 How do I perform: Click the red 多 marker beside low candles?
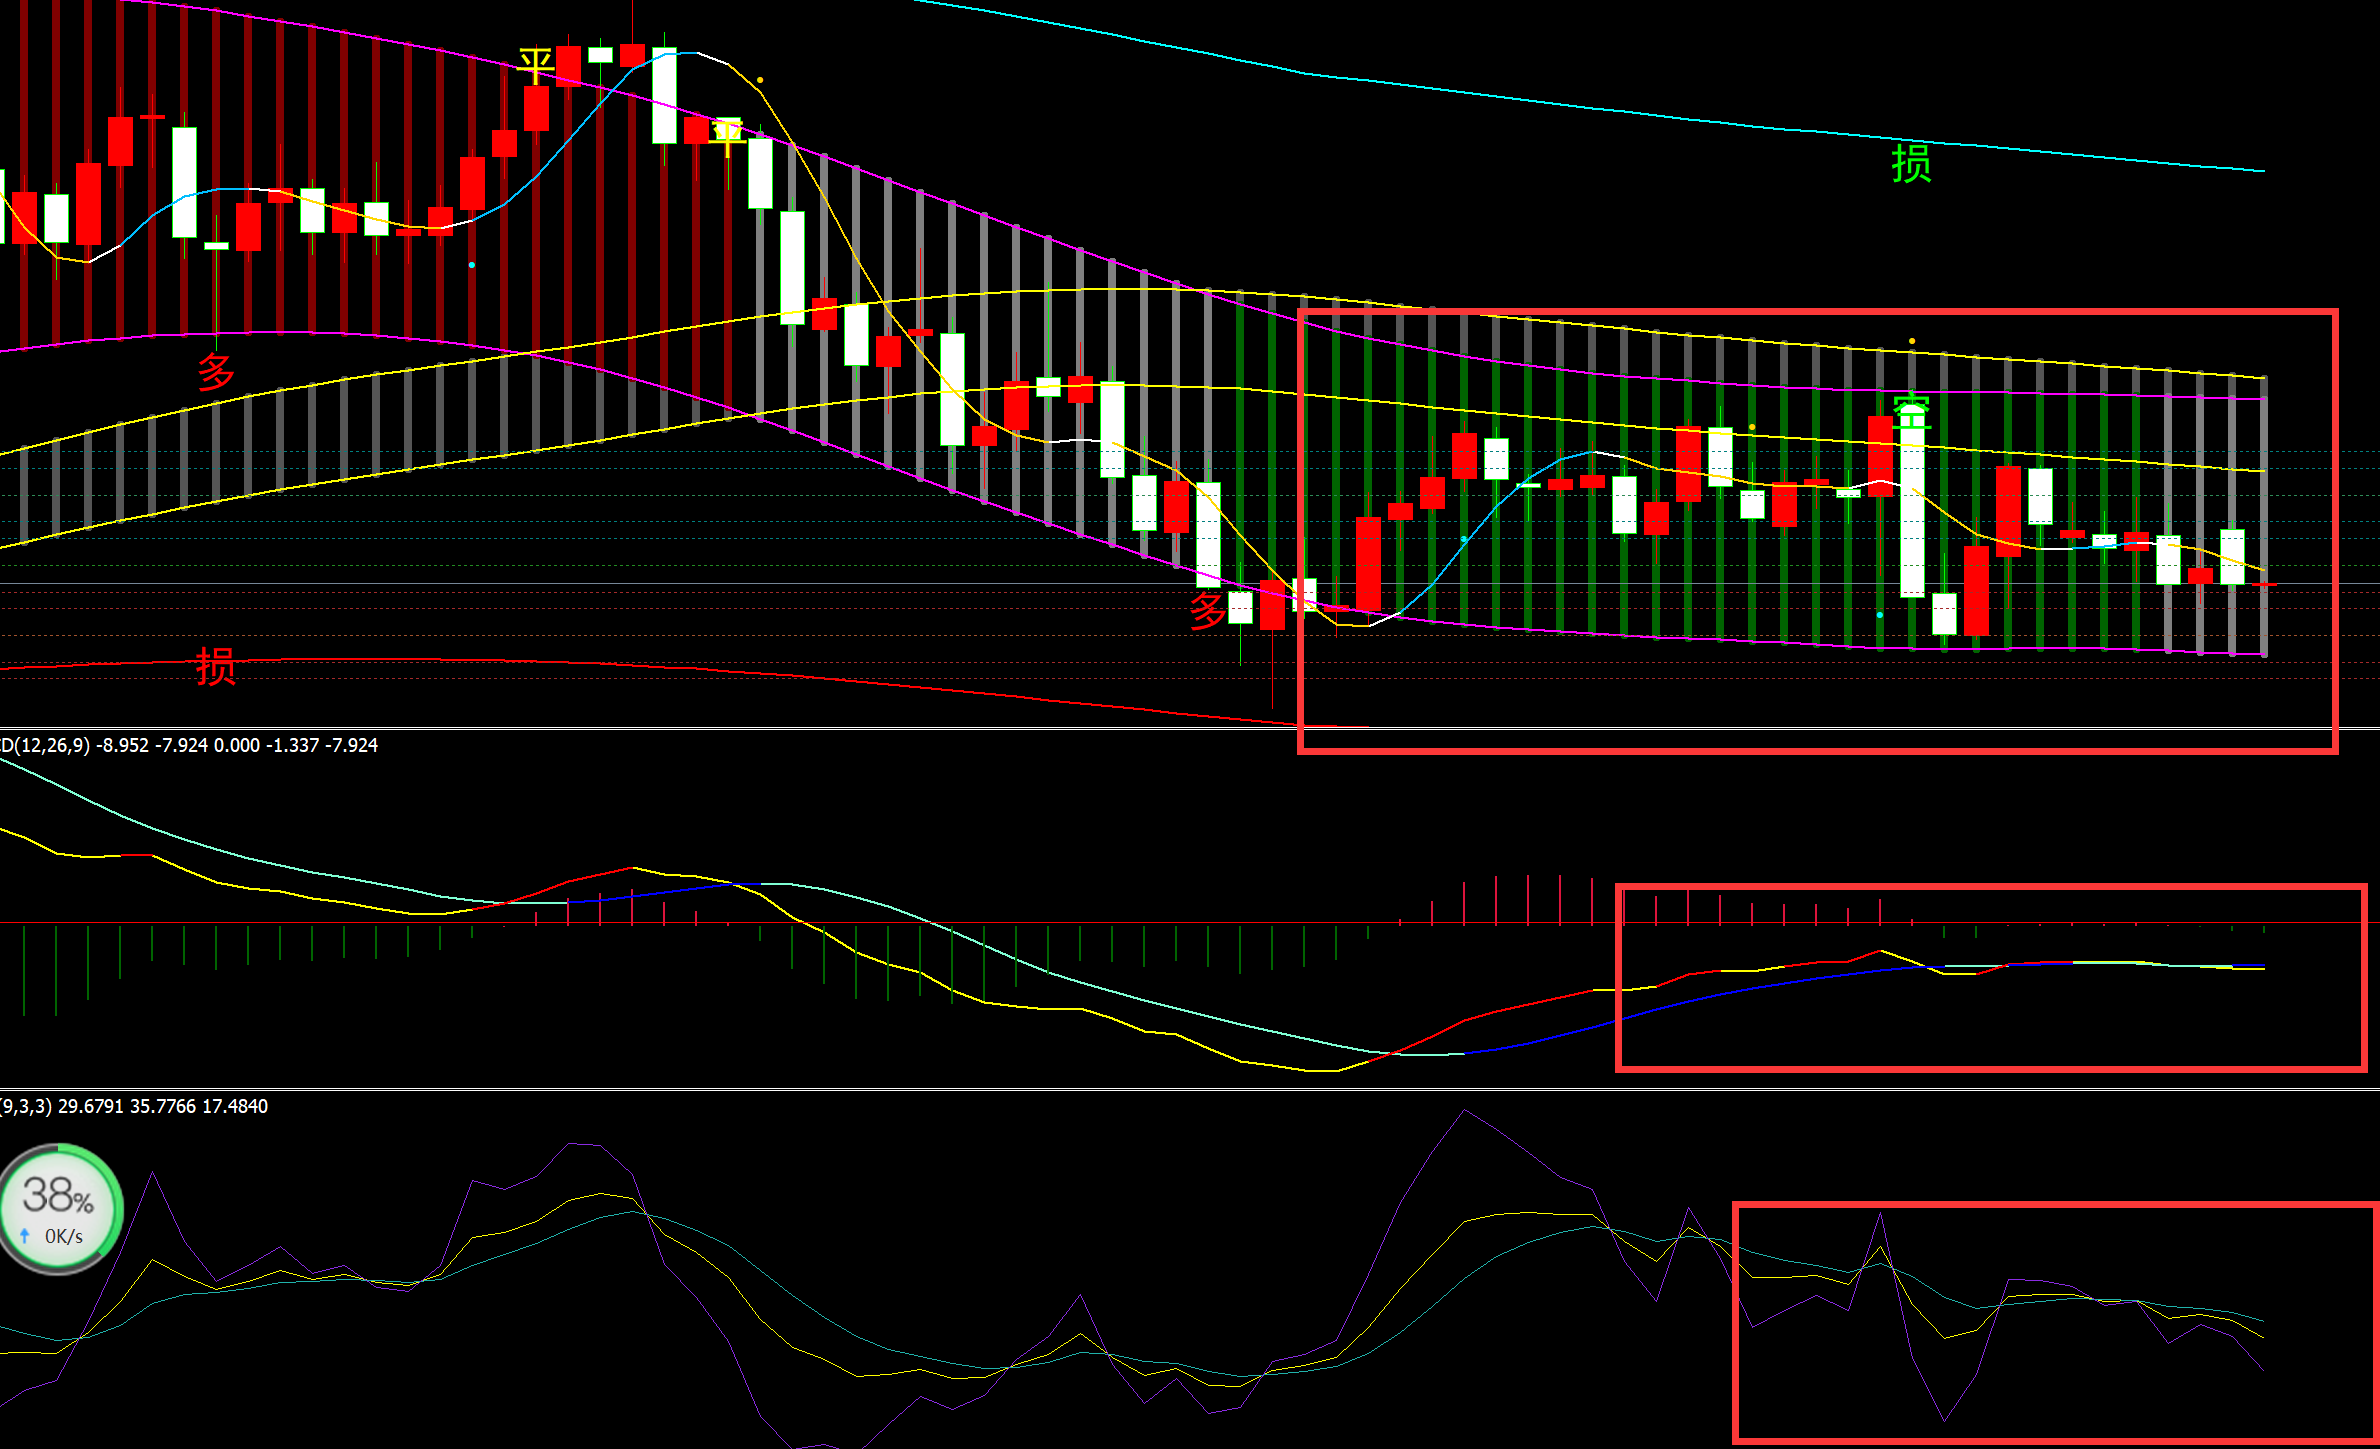coord(1207,610)
